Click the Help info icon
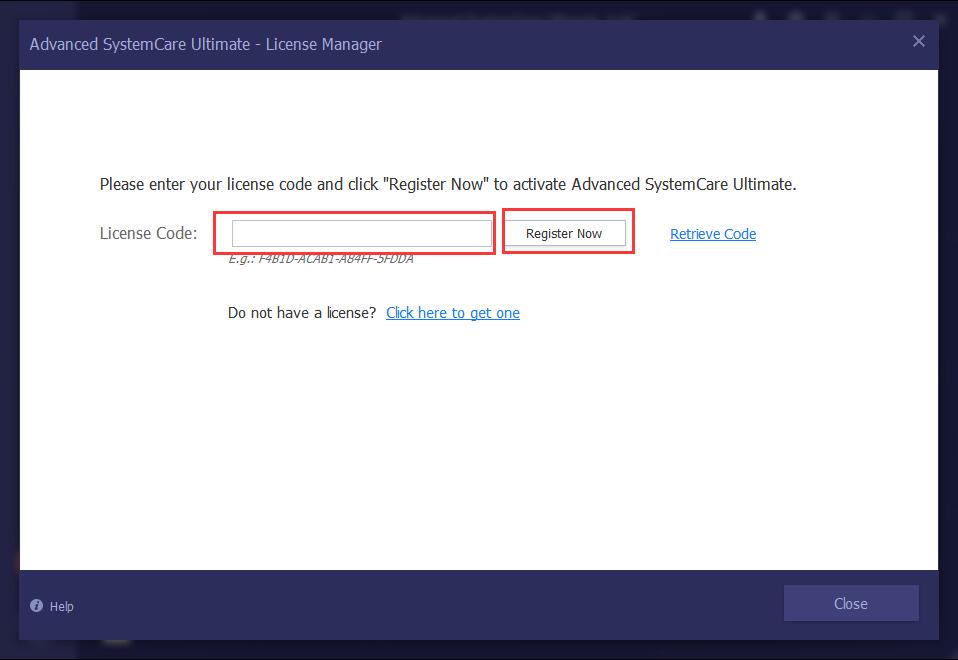958x660 pixels. click(37, 606)
